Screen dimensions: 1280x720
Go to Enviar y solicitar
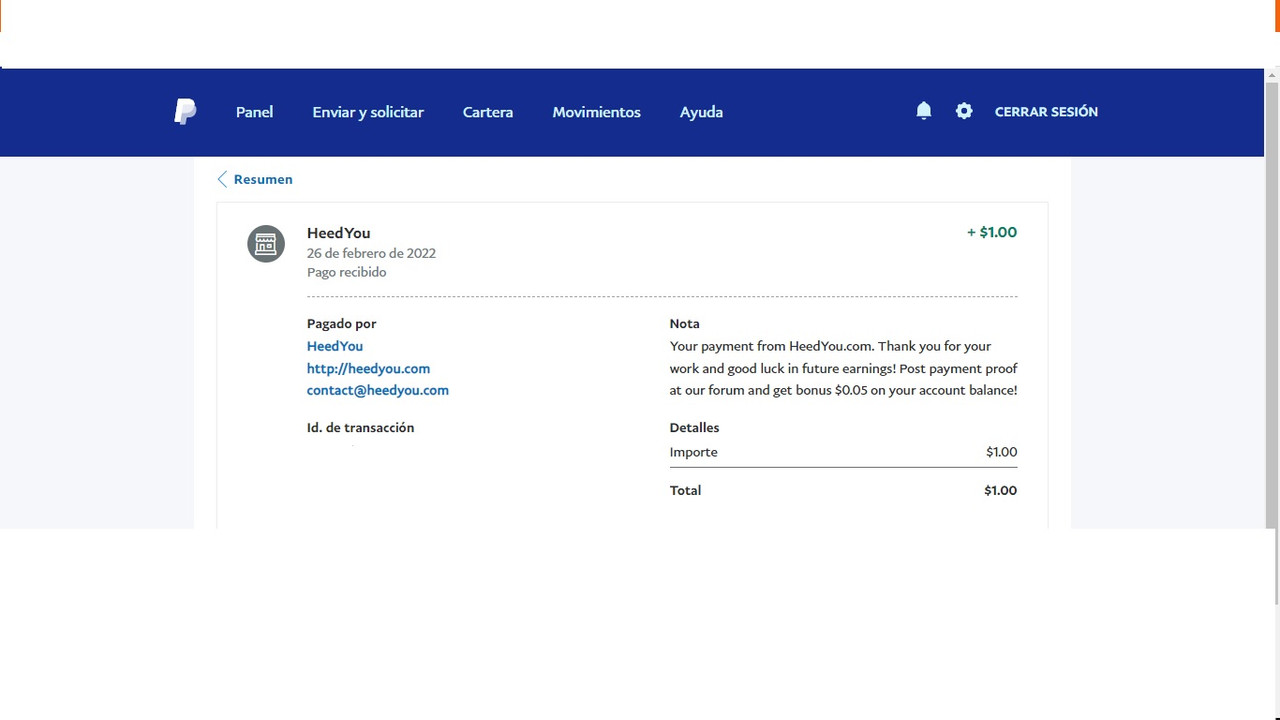pos(368,112)
